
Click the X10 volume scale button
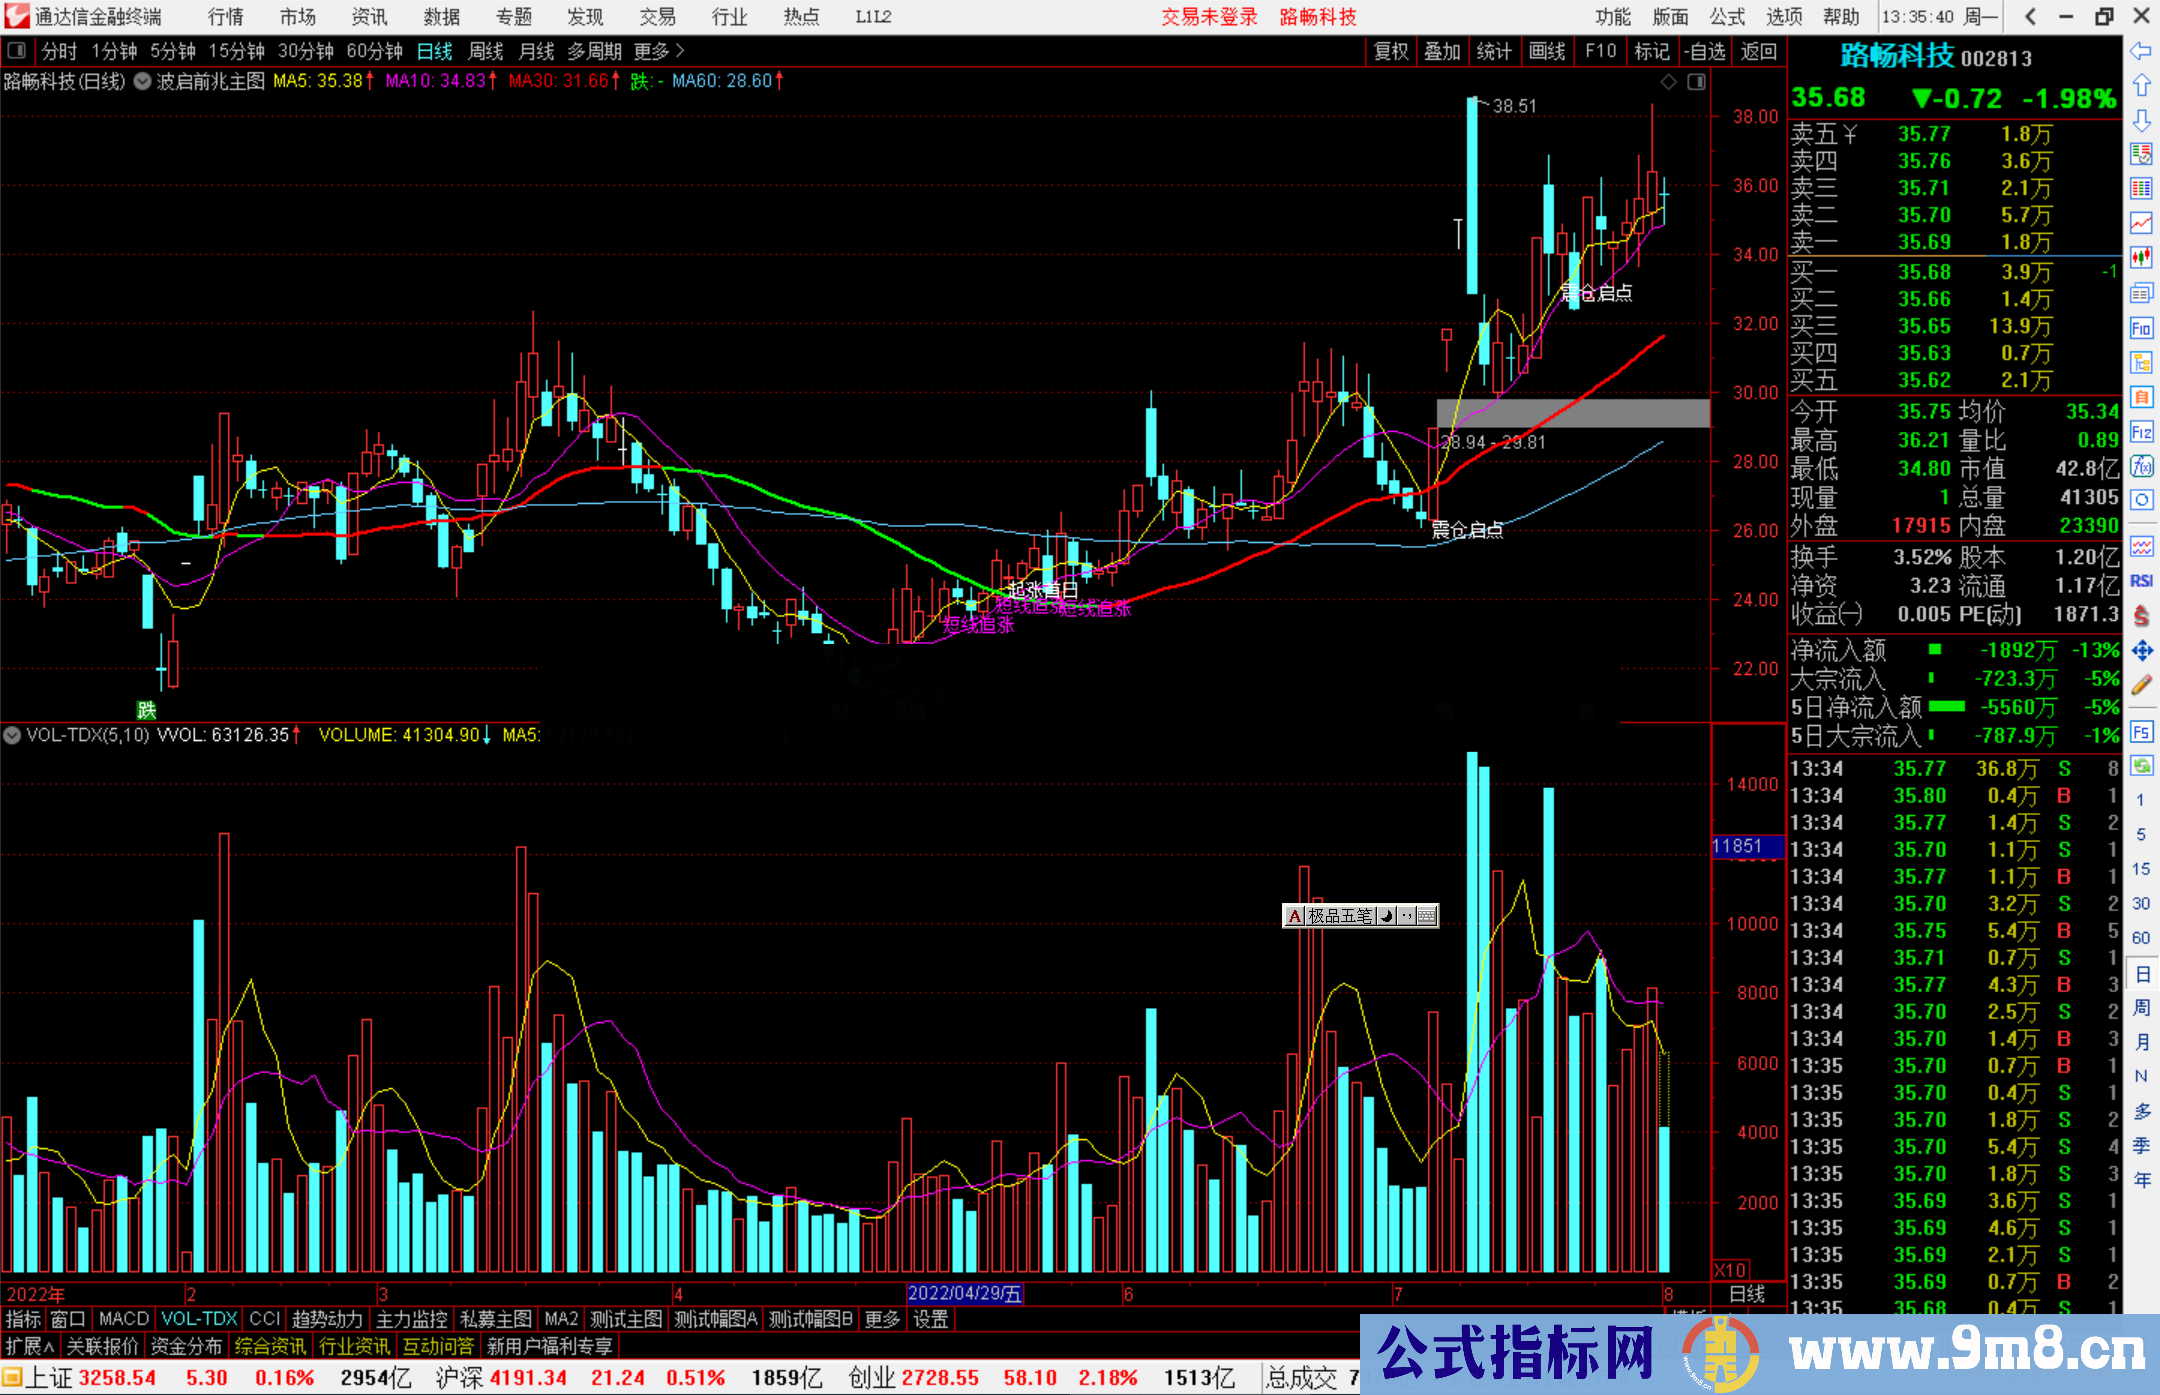pyautogui.click(x=1731, y=1270)
